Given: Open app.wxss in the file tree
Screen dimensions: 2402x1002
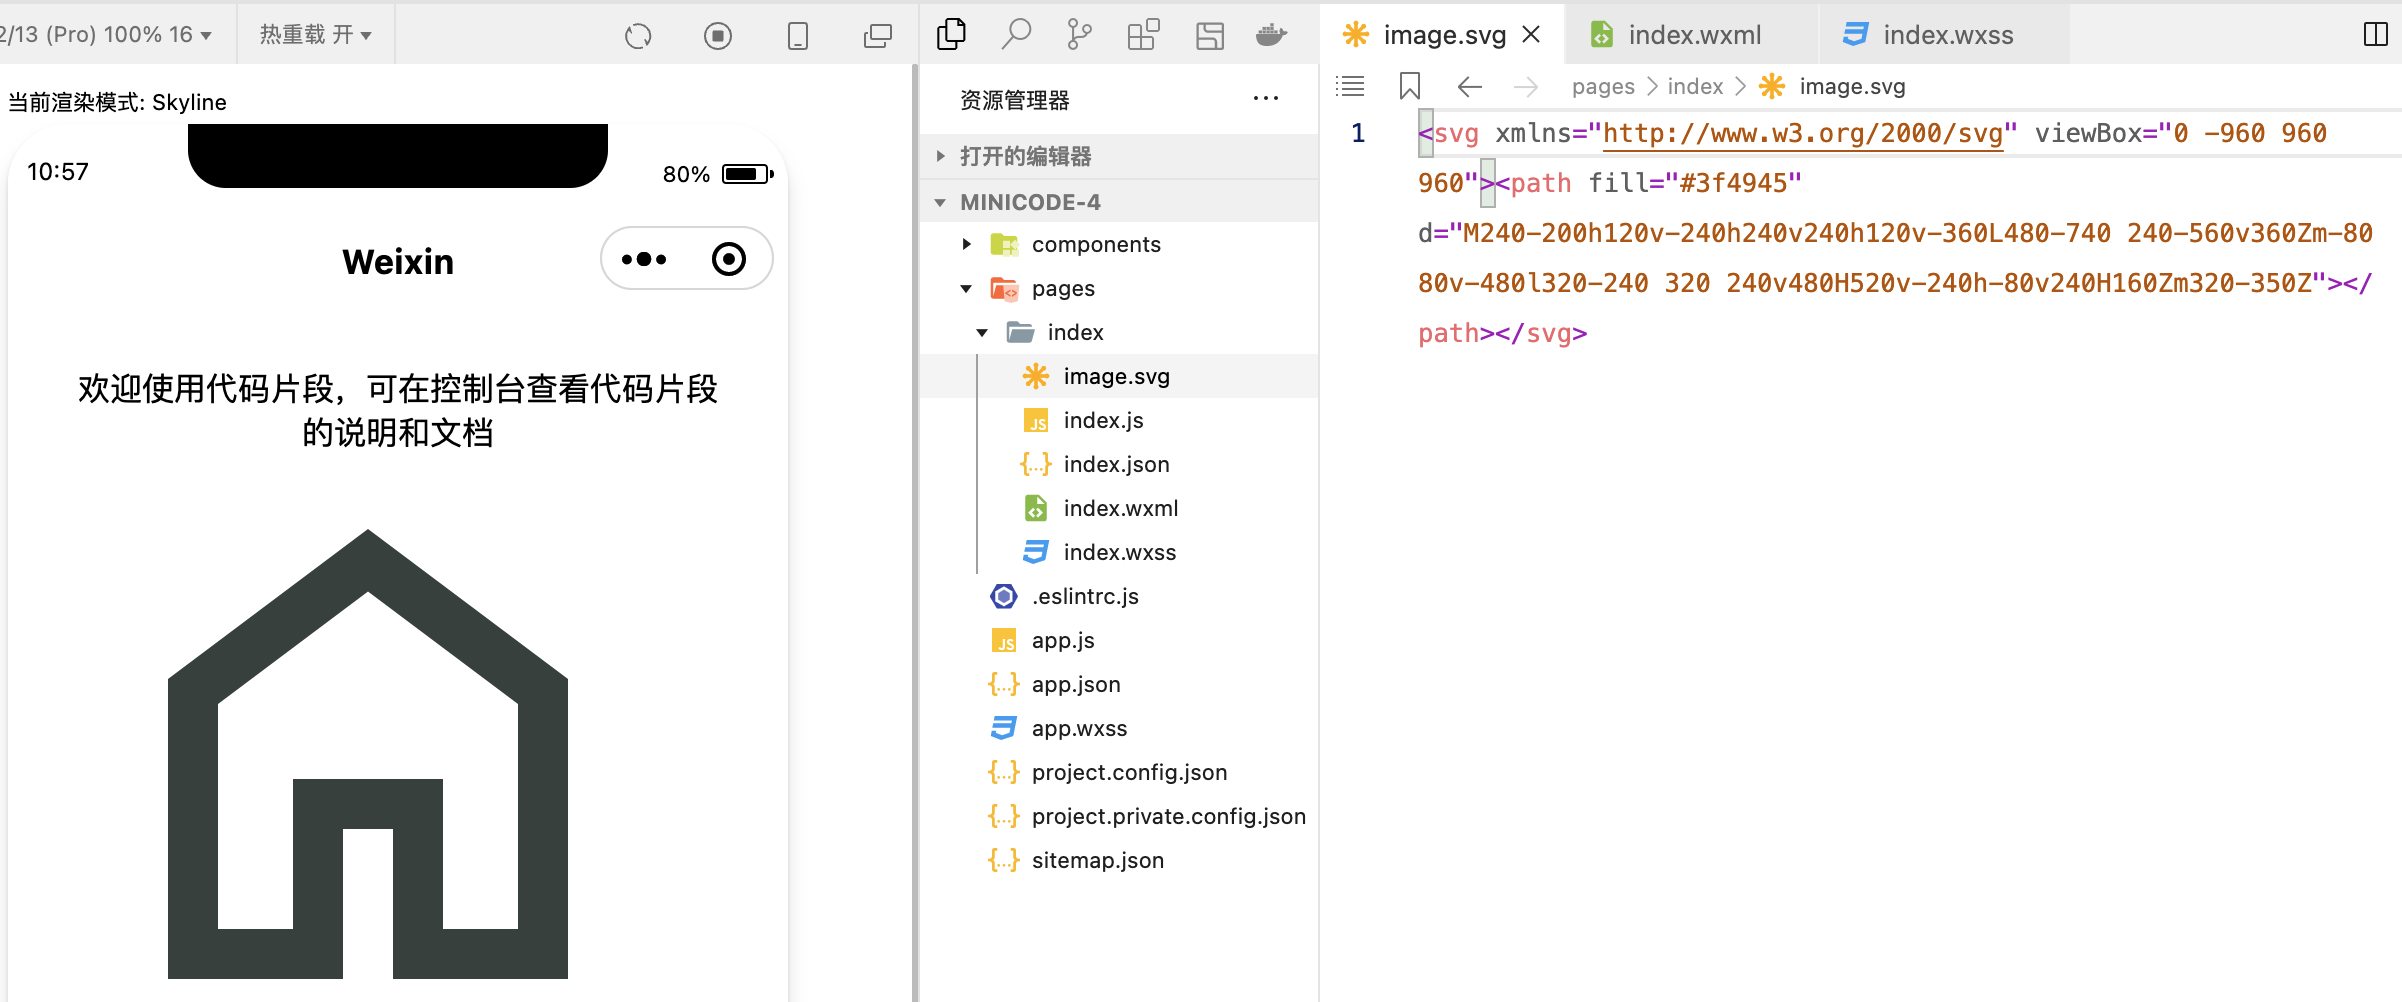Looking at the screenshot, I should [x=1118, y=728].
